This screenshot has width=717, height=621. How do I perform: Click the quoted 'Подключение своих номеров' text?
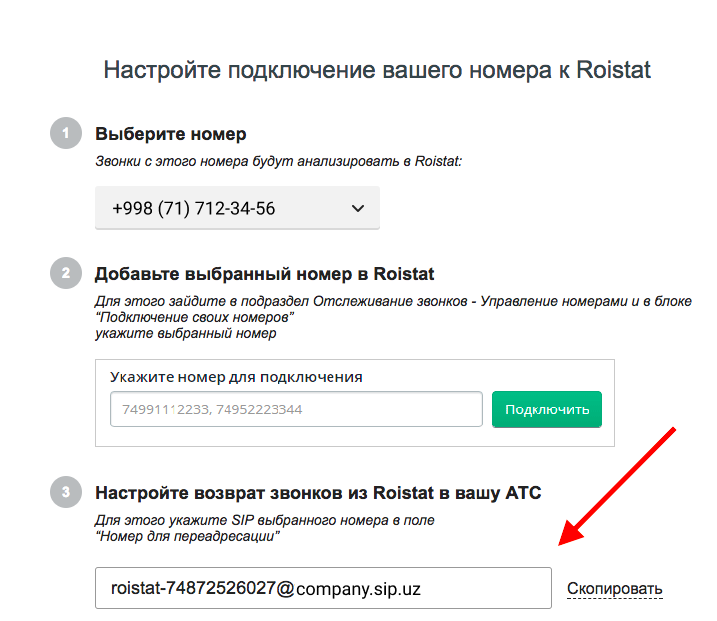[x=194, y=317]
